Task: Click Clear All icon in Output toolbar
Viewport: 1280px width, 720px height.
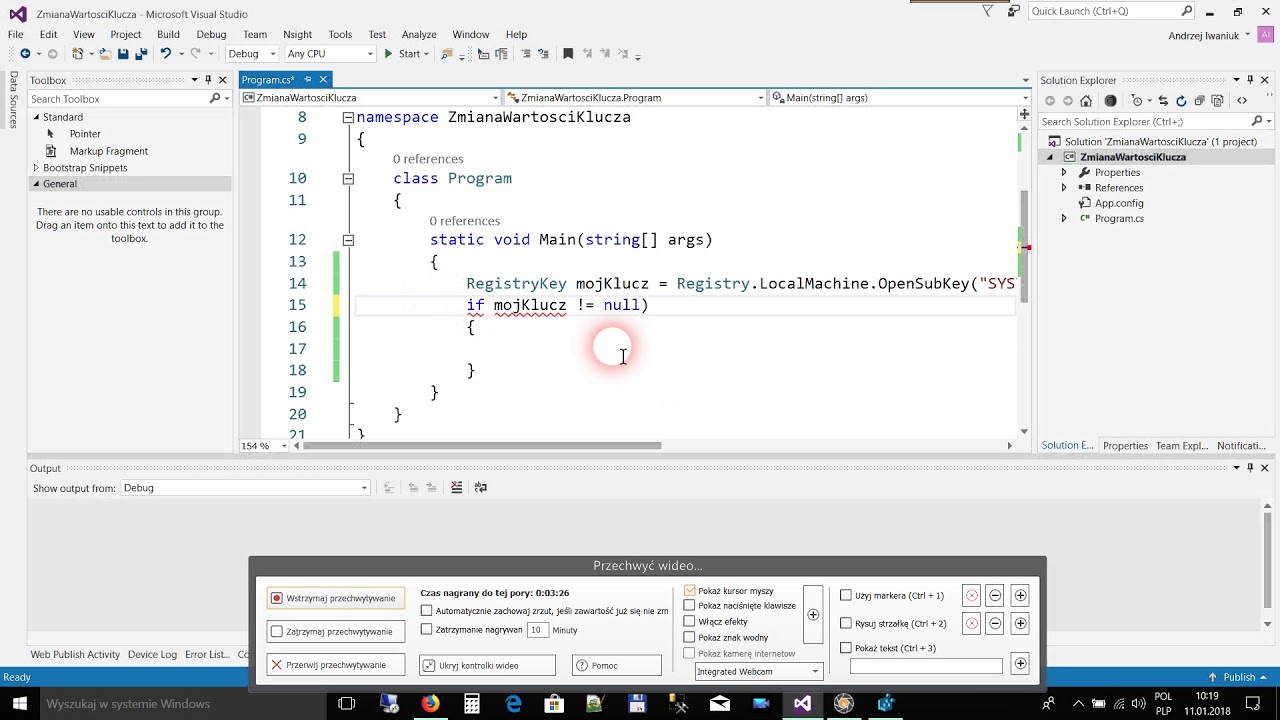Action: pyautogui.click(x=456, y=487)
